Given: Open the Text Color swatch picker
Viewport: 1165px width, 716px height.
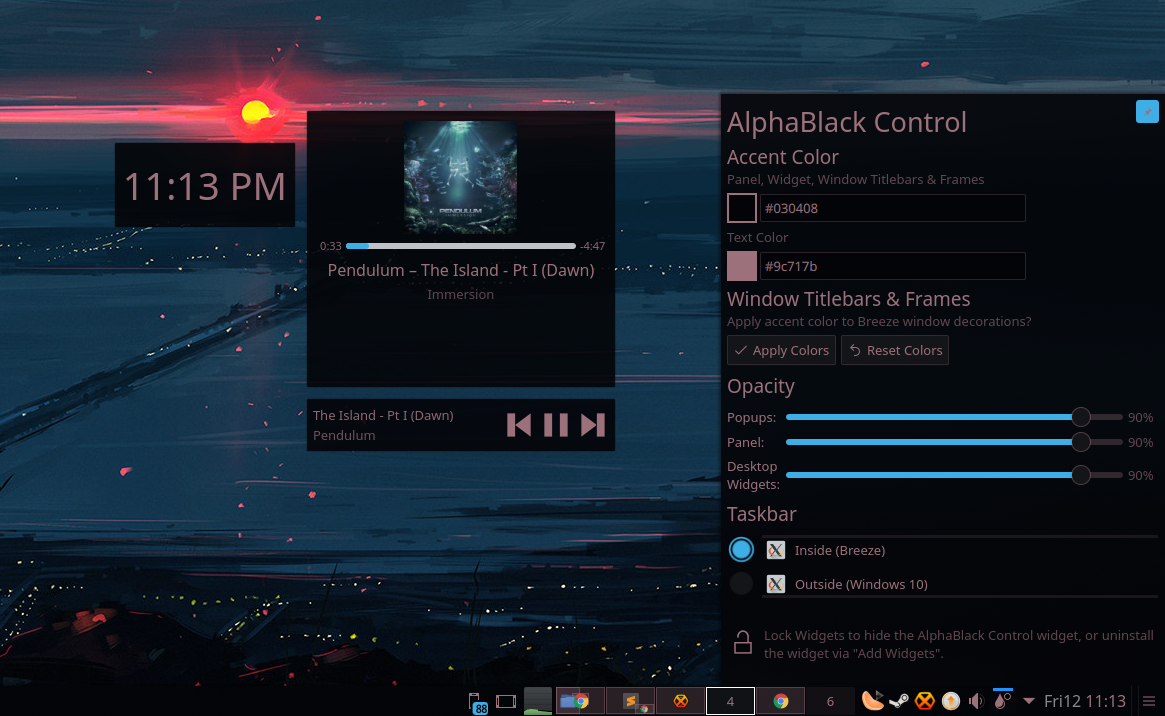Looking at the screenshot, I should pyautogui.click(x=741, y=266).
